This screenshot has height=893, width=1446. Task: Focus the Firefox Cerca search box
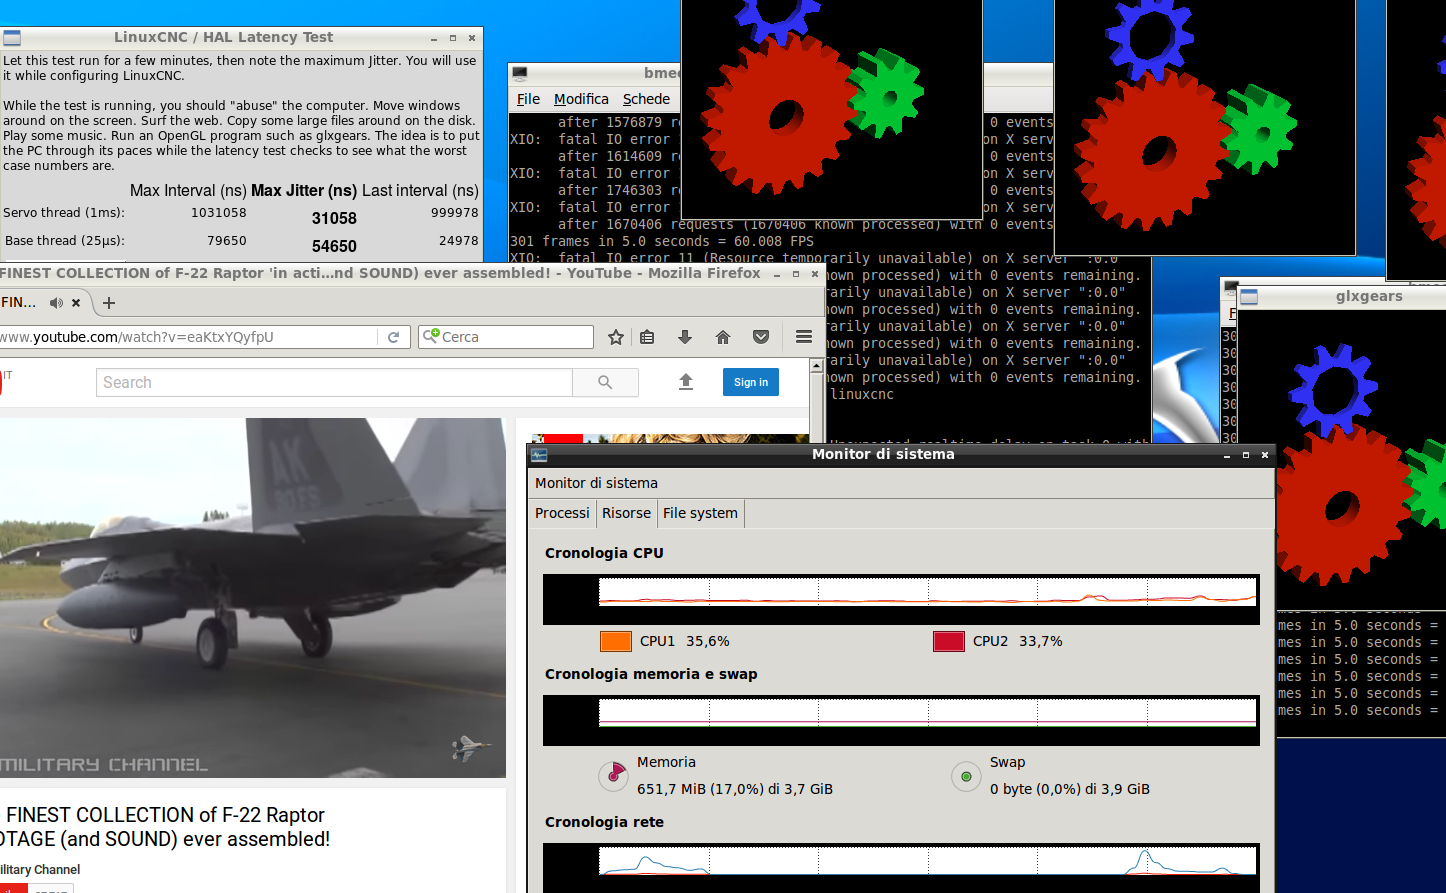pos(506,337)
